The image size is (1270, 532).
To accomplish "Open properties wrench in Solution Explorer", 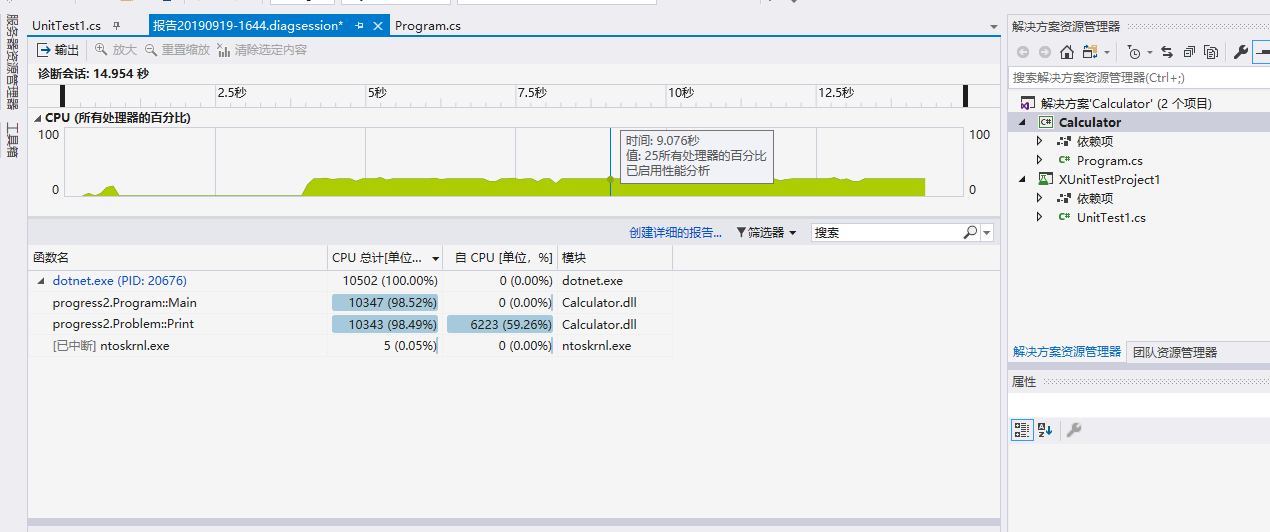I will [x=1241, y=52].
